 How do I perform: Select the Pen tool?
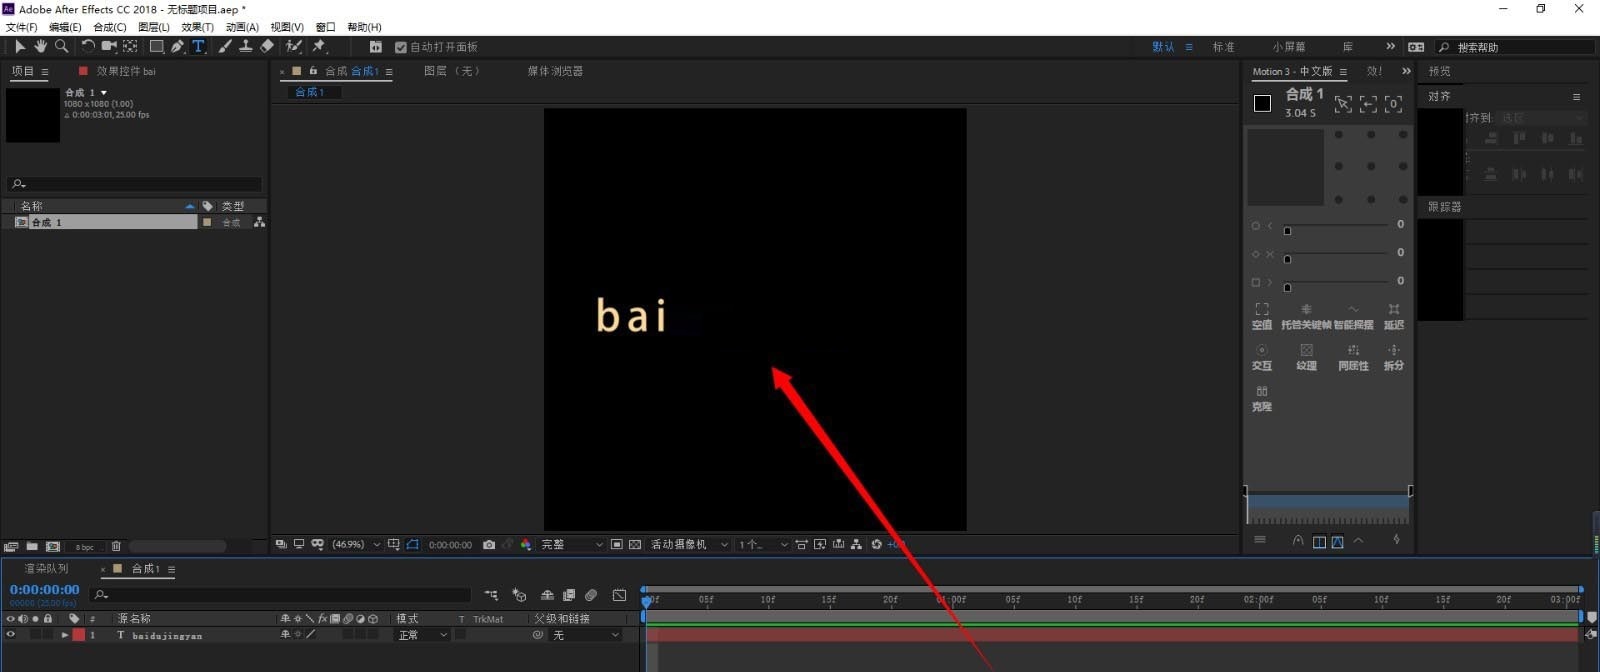click(x=177, y=46)
